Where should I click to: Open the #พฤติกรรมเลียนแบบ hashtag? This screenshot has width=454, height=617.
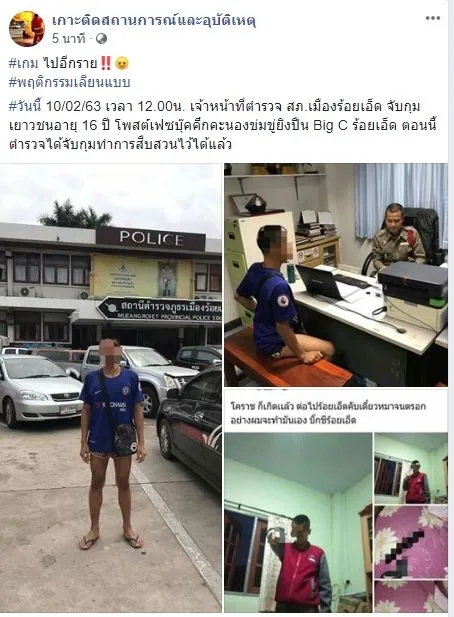(x=69, y=83)
